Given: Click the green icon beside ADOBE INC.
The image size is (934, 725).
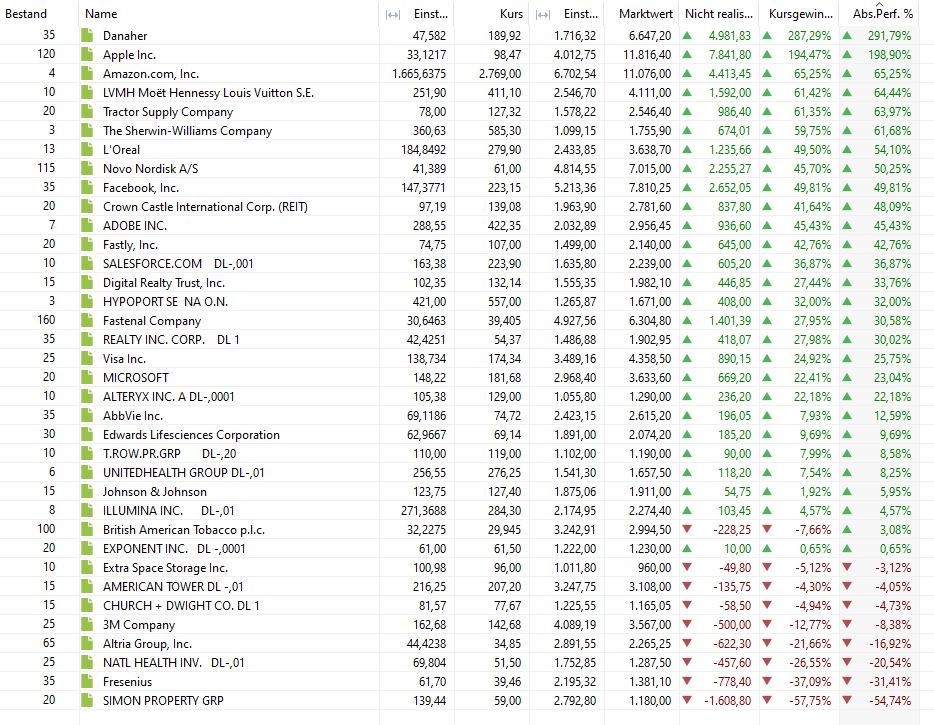Looking at the screenshot, I should [87, 226].
